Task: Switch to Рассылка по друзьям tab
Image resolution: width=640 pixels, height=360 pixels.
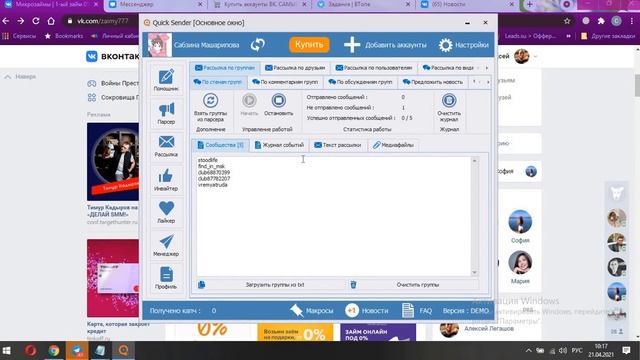Action: click(x=295, y=68)
